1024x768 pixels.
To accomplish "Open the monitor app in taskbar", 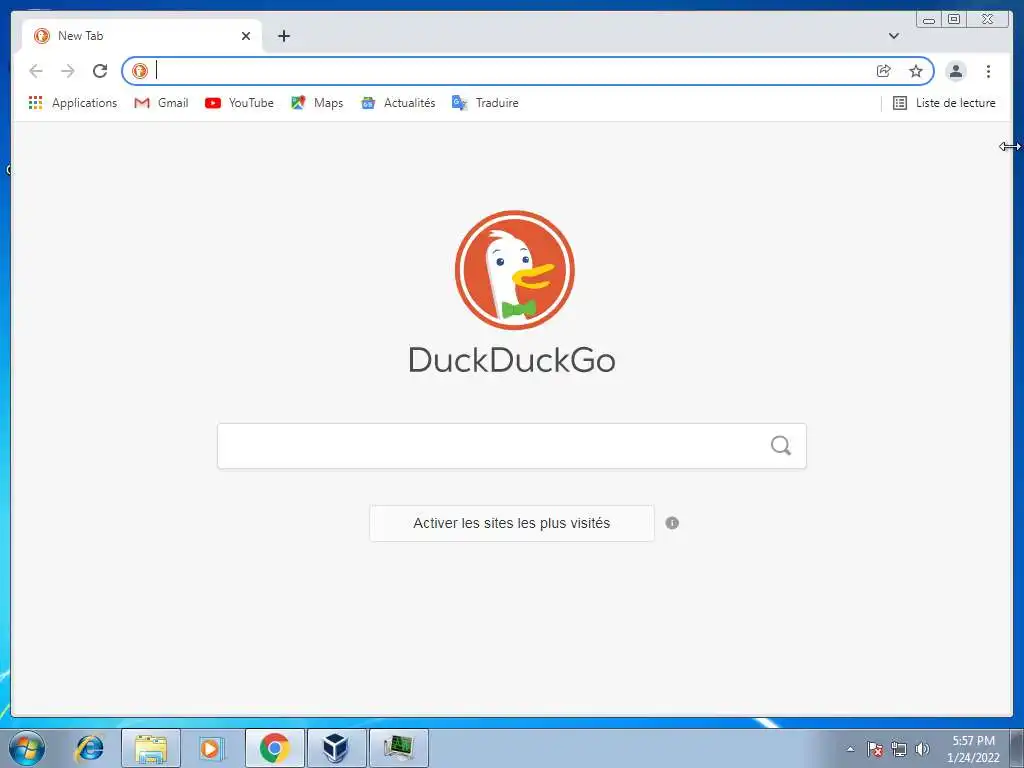I will coord(398,748).
